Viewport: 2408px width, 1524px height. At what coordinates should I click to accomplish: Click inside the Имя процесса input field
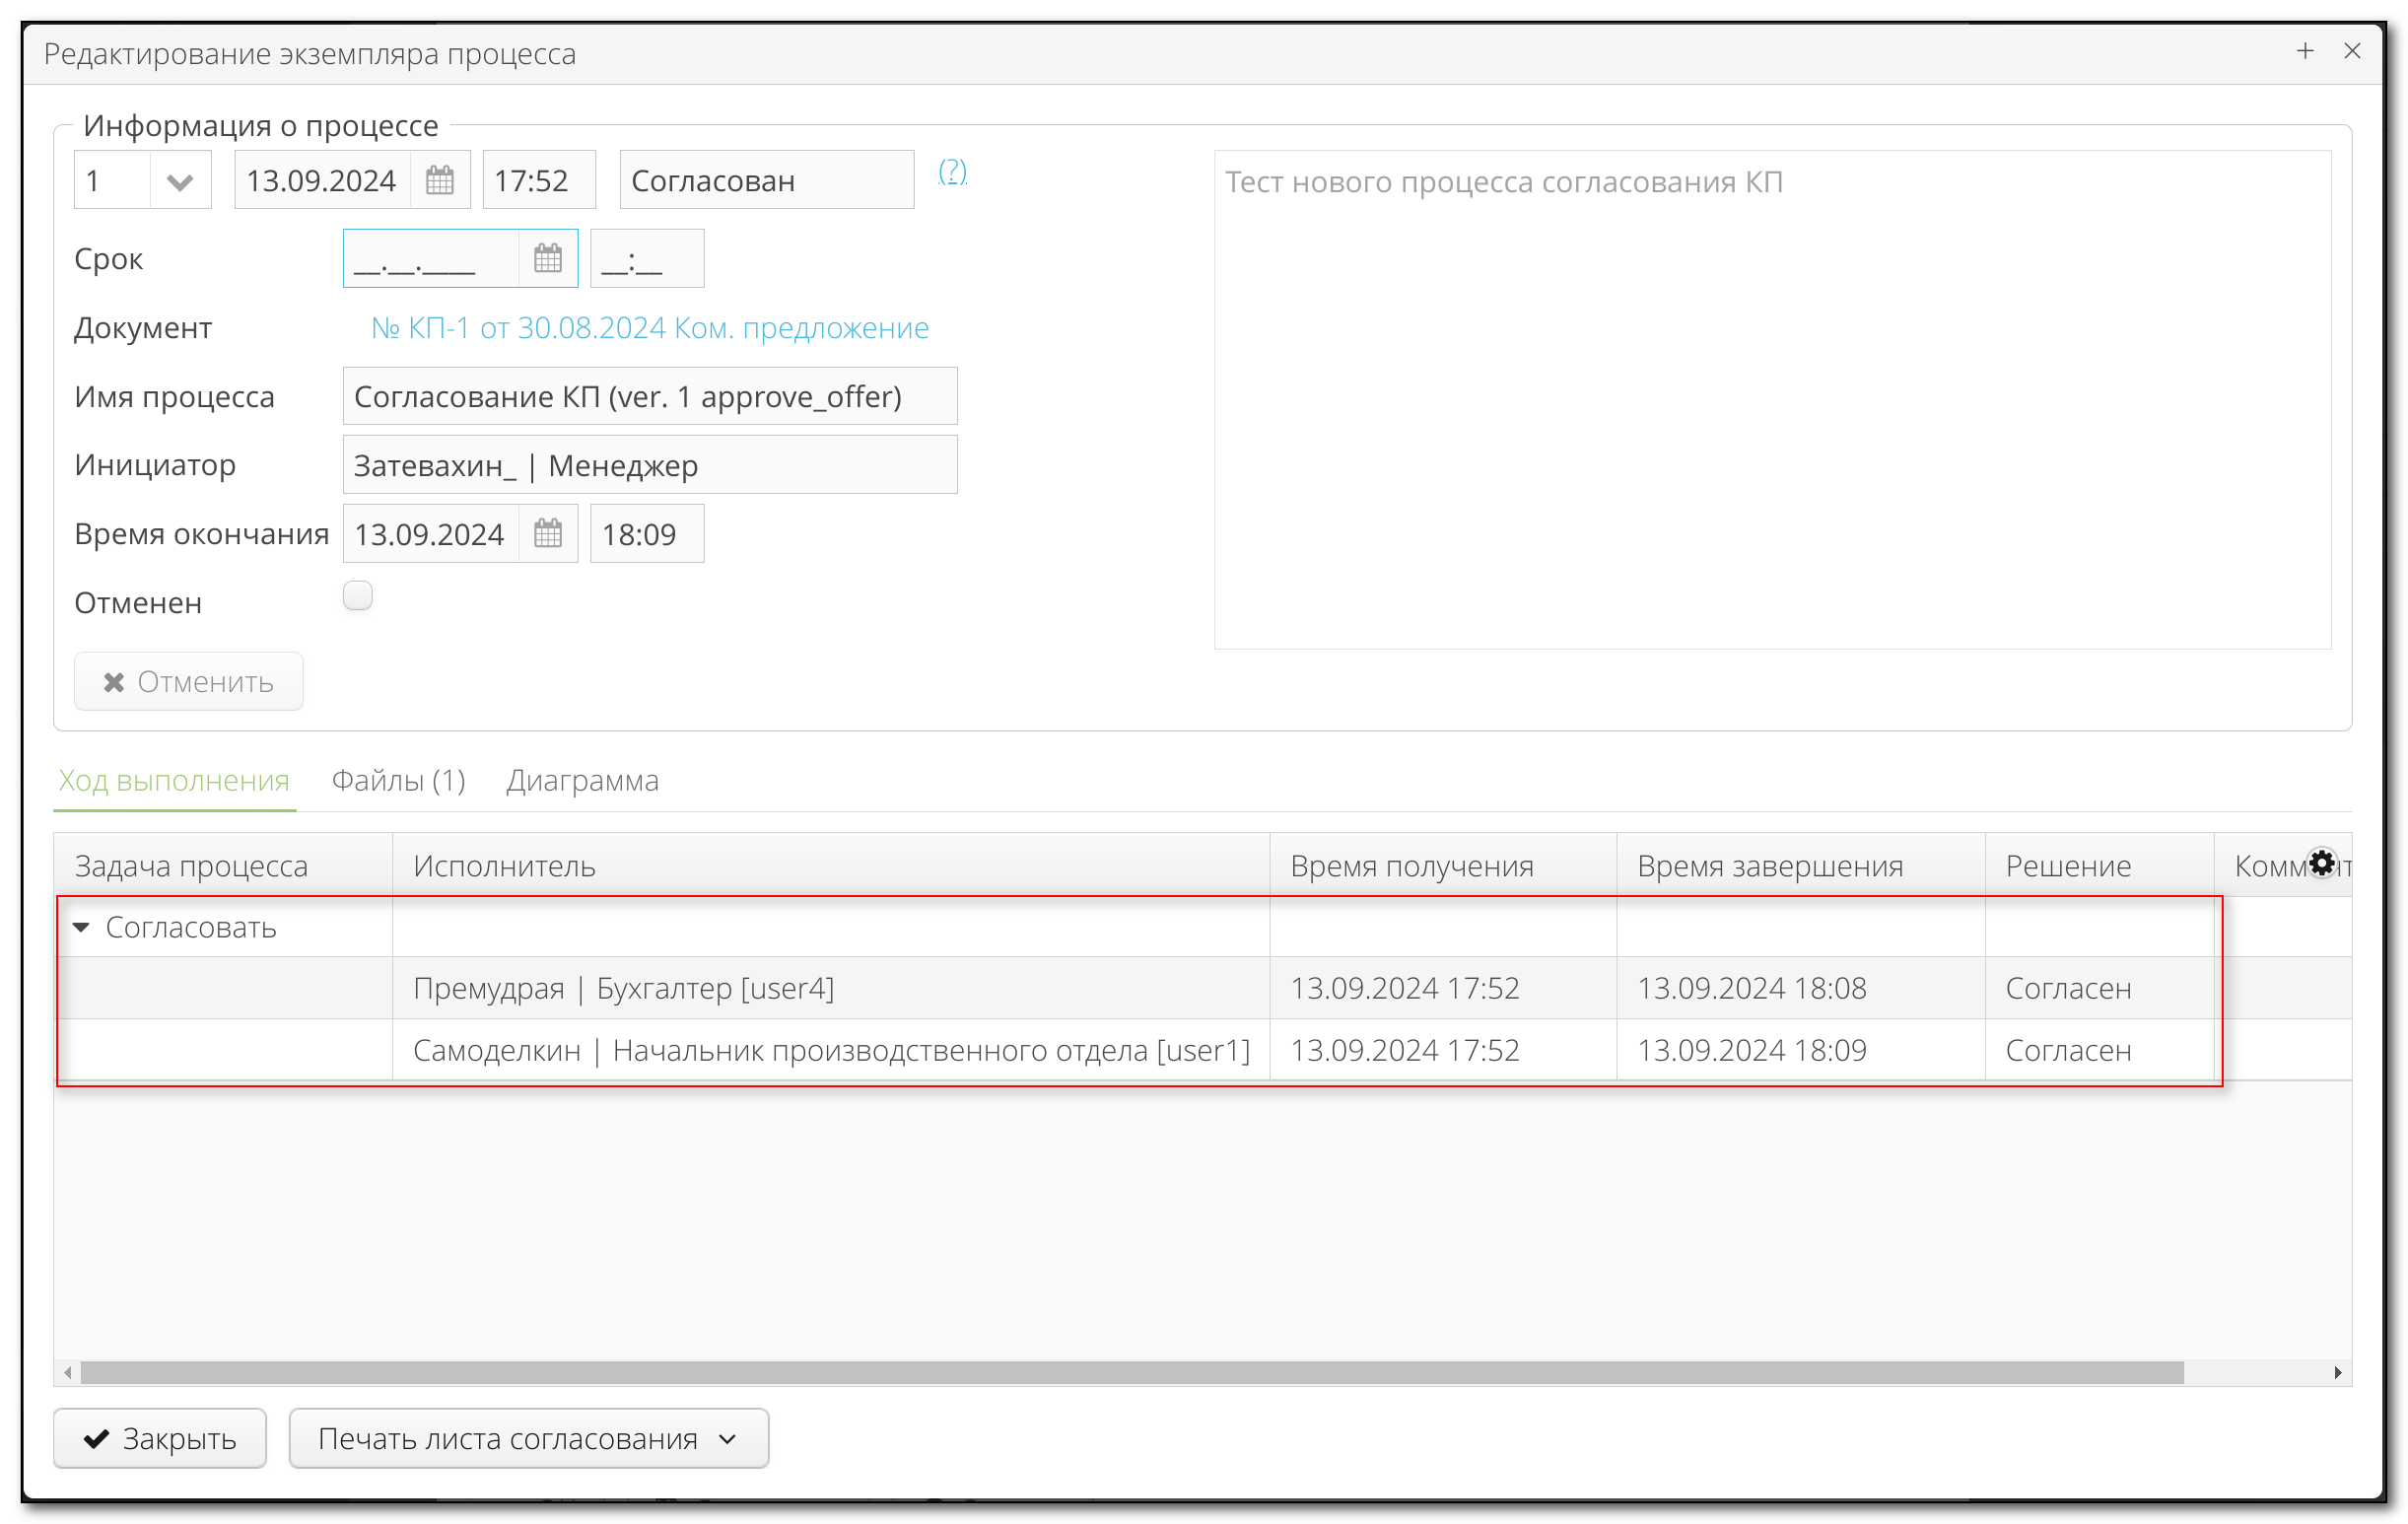[x=650, y=396]
